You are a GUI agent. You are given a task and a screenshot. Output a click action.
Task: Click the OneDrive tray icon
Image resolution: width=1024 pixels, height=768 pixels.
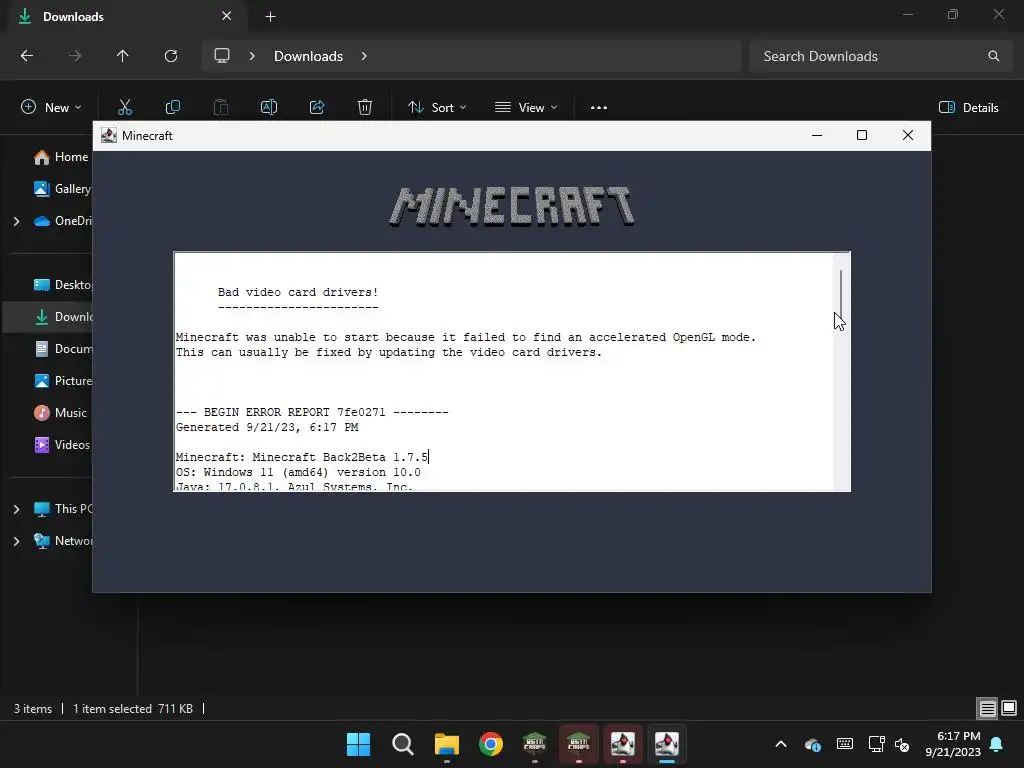813,744
